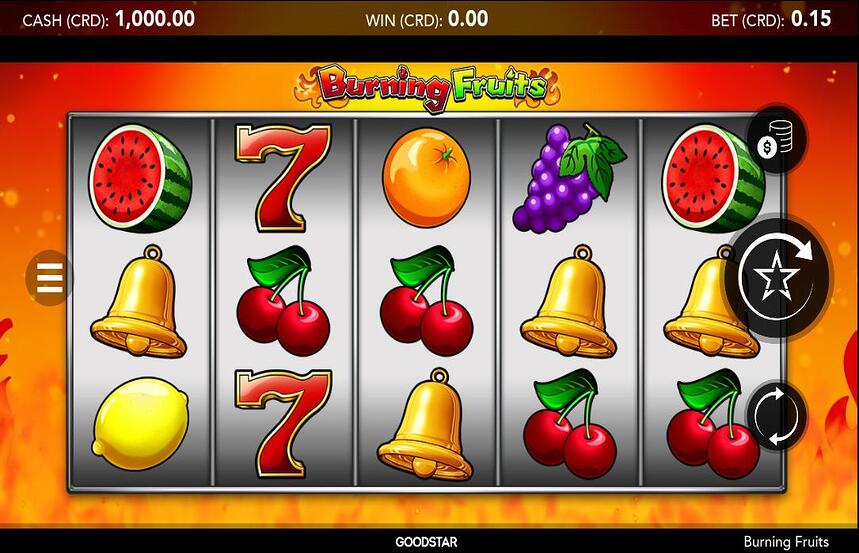Click the cherries on middle reel
Viewport: 859px width, 553px height.
click(426, 300)
